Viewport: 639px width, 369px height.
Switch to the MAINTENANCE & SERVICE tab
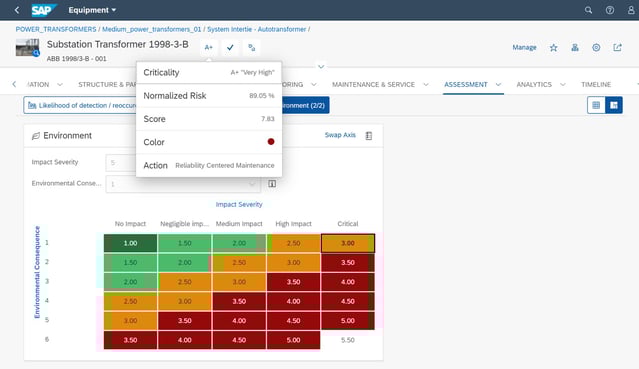pos(373,84)
